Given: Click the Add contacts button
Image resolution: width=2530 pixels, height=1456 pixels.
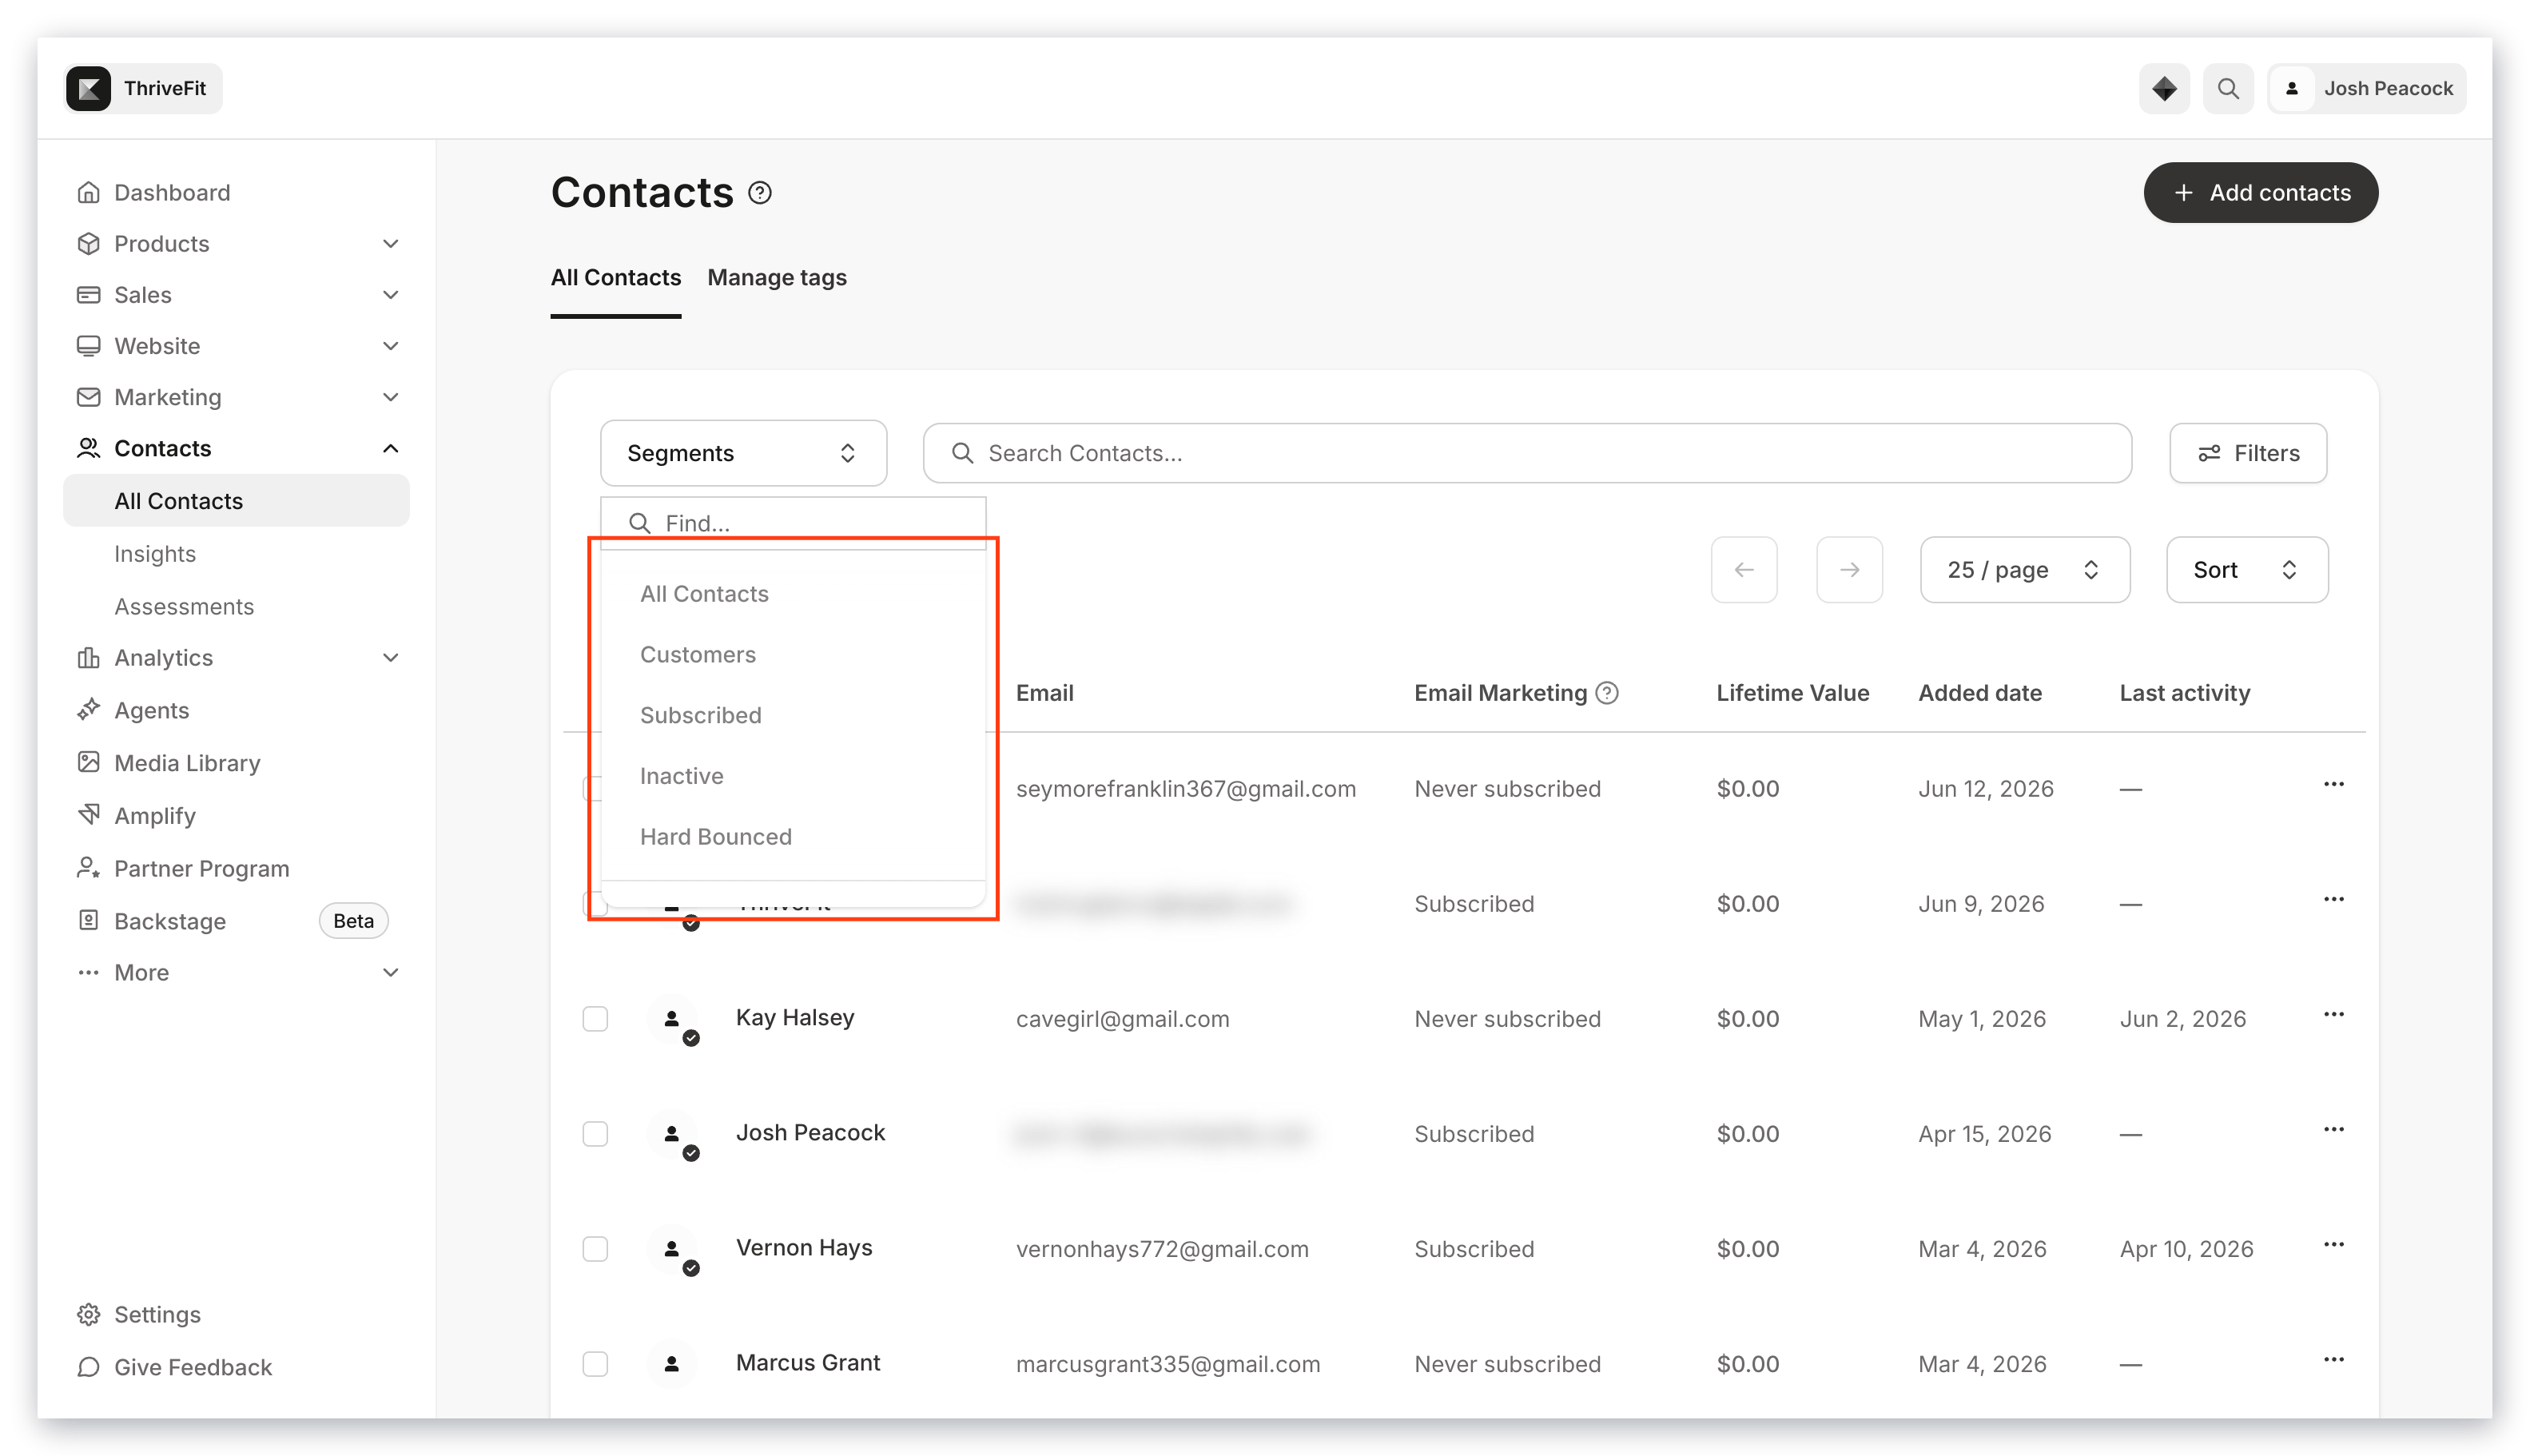Looking at the screenshot, I should tap(2260, 192).
